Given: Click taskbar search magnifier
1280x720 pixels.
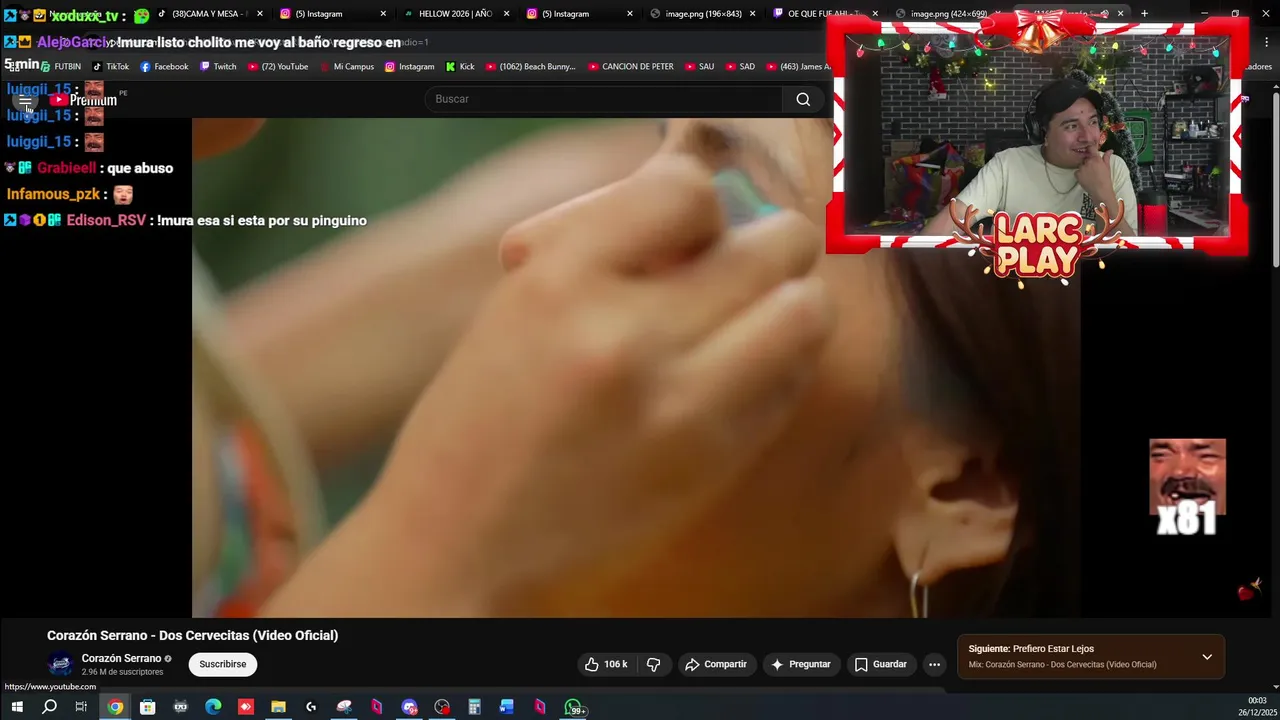Looking at the screenshot, I should (x=49, y=707).
